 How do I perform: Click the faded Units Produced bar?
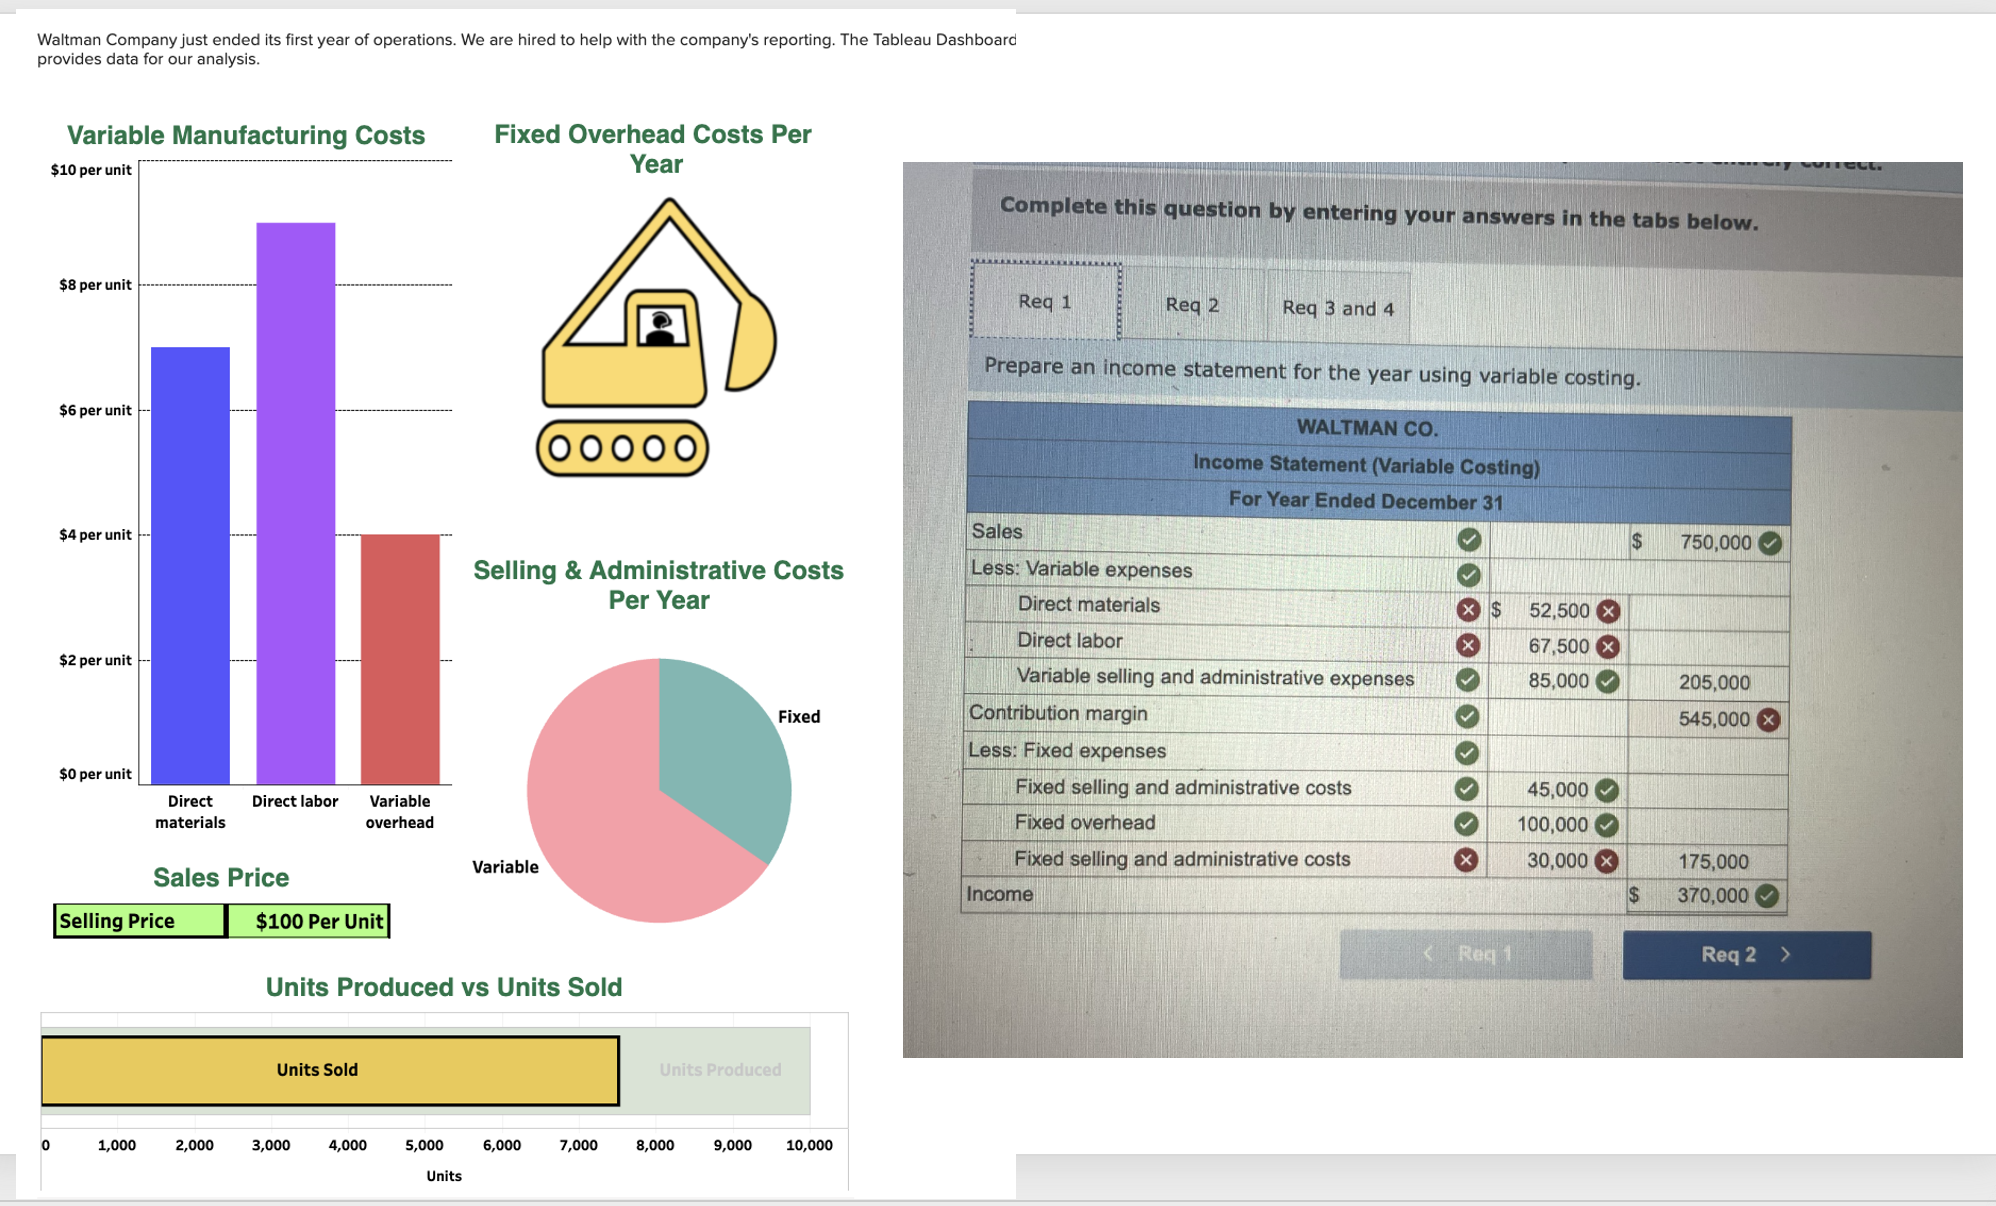[x=716, y=1070]
